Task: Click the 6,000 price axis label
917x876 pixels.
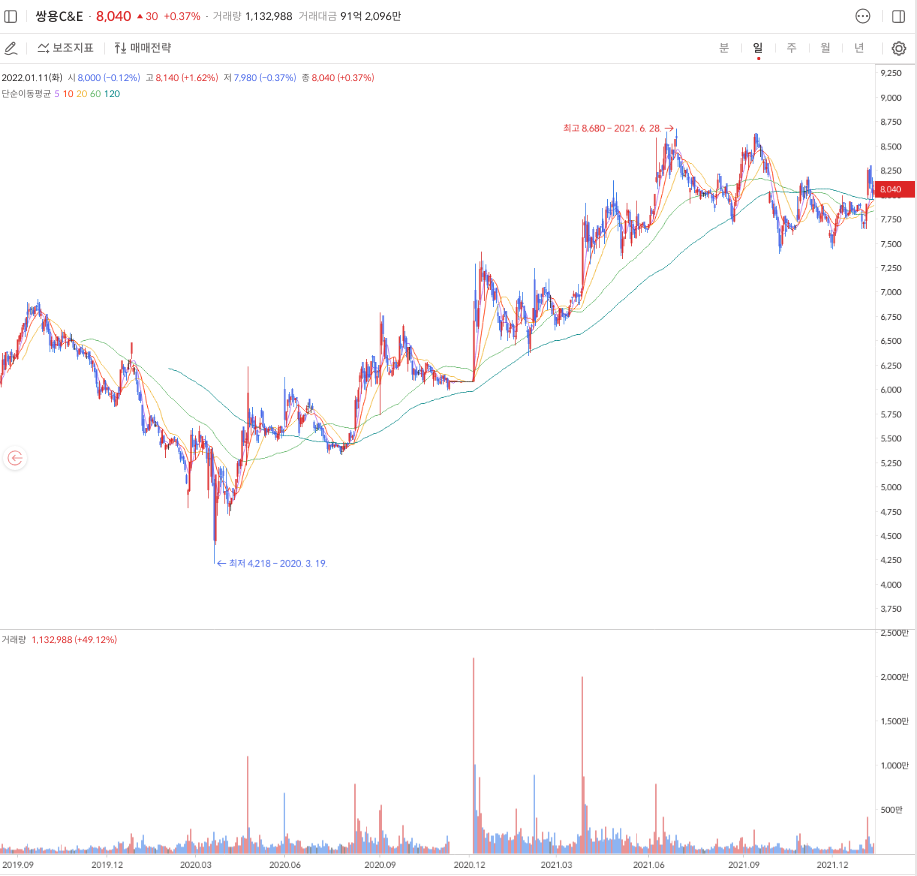Action: pyautogui.click(x=891, y=389)
